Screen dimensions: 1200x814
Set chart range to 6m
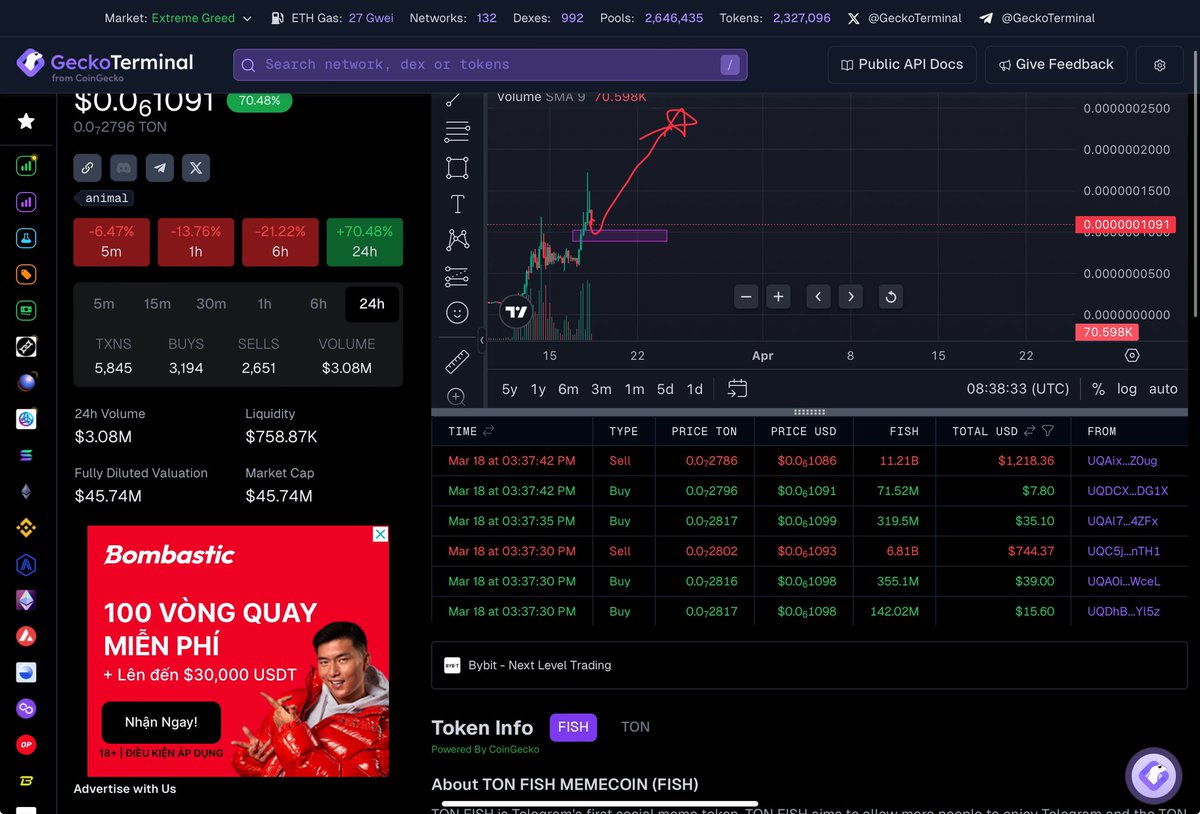pos(568,389)
